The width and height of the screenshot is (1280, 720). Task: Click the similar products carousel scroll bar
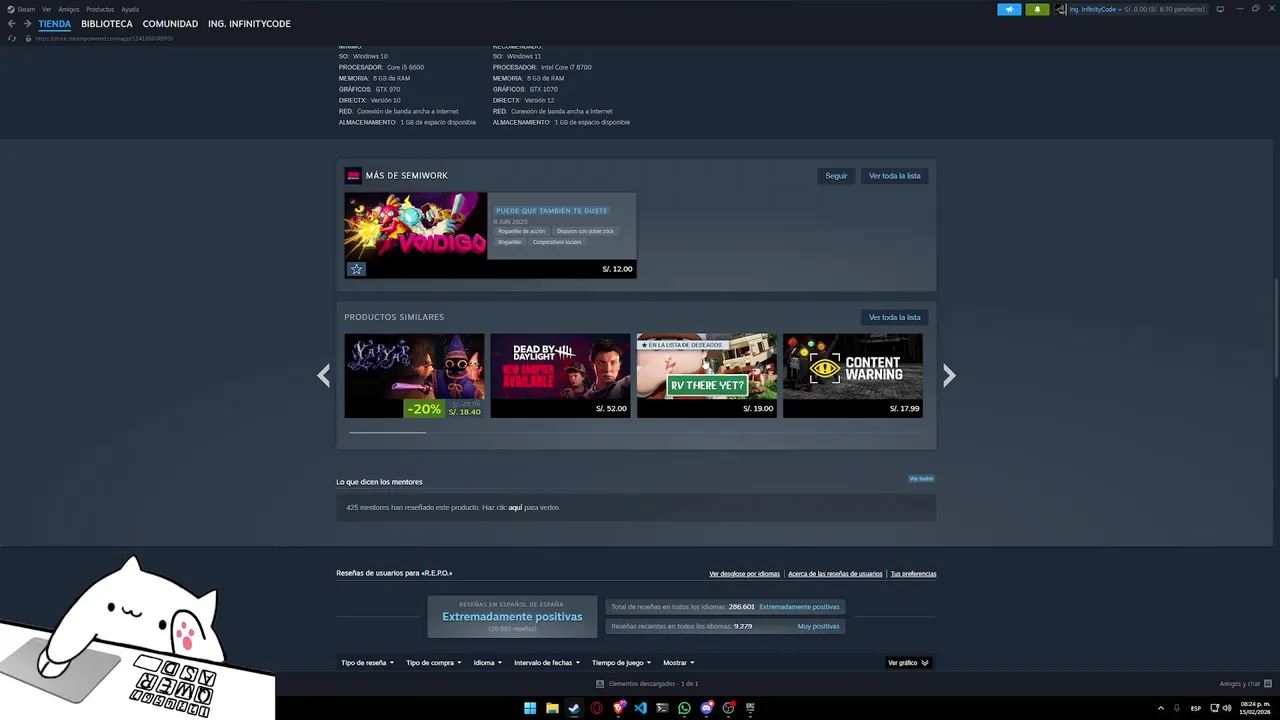point(387,432)
